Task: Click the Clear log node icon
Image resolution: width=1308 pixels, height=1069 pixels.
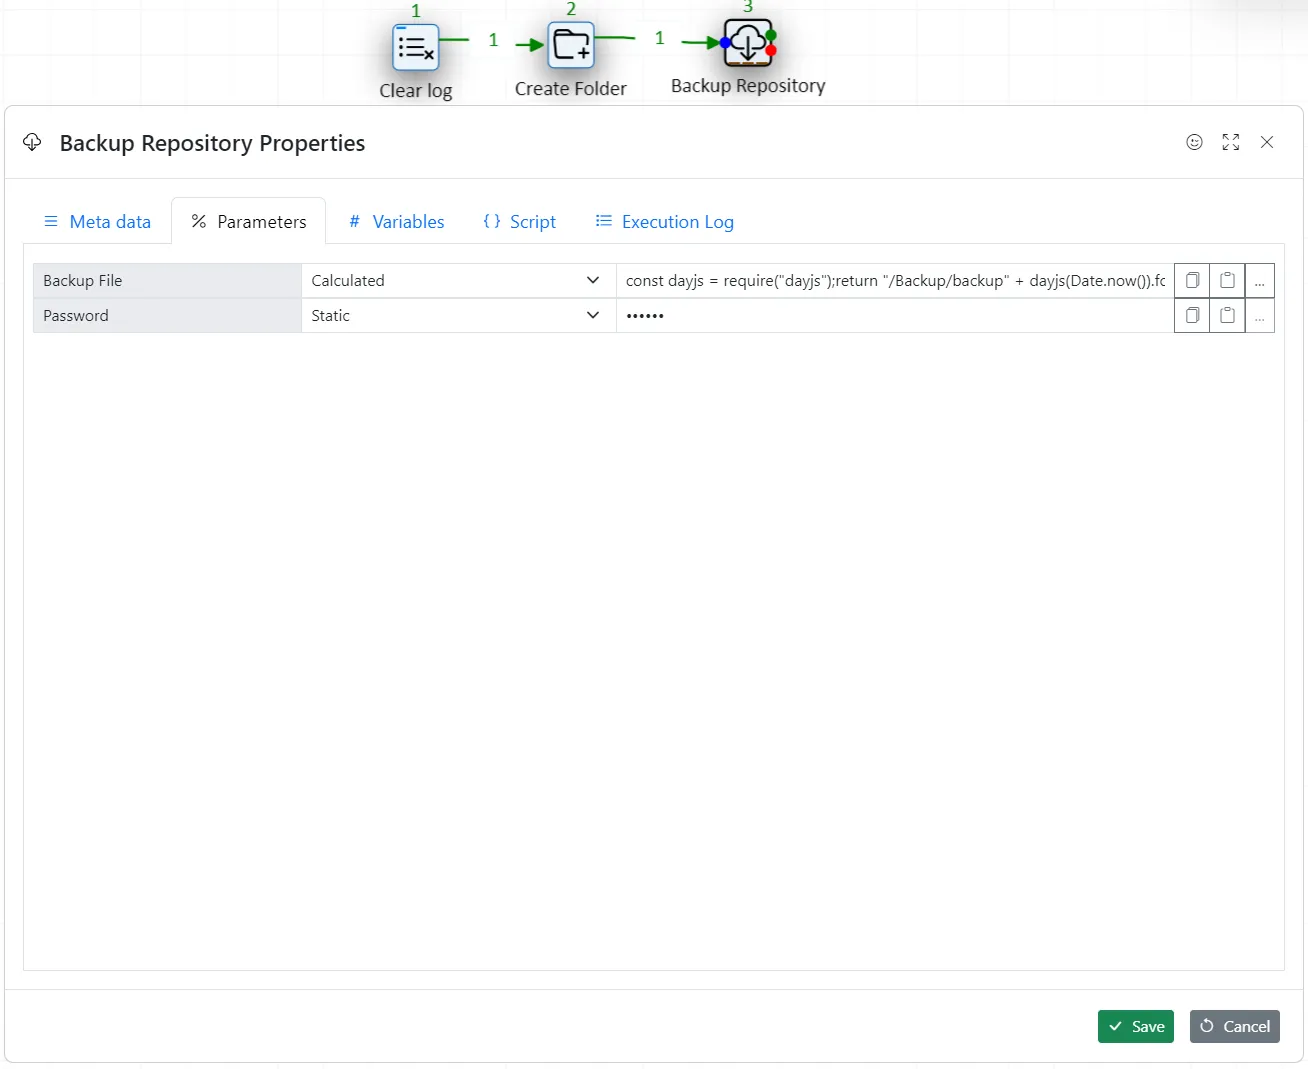Action: tap(415, 47)
